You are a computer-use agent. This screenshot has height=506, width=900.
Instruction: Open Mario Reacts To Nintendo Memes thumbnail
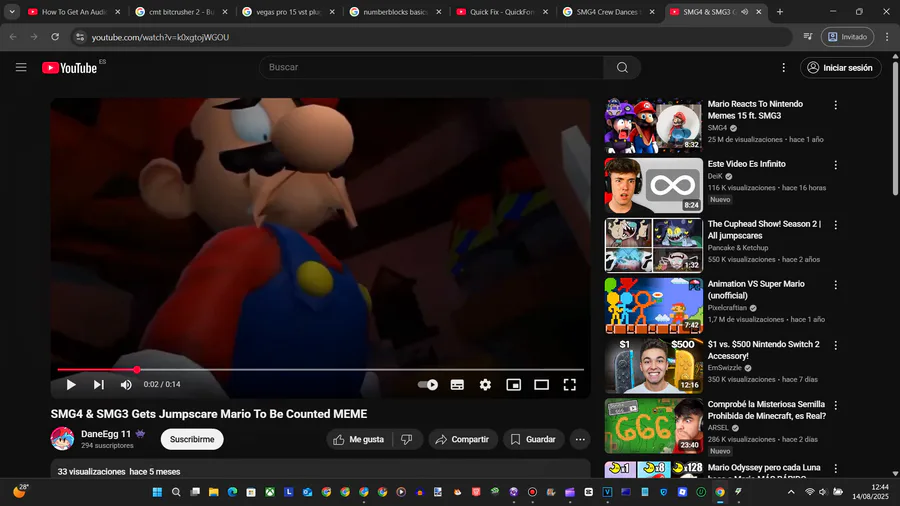tap(653, 126)
